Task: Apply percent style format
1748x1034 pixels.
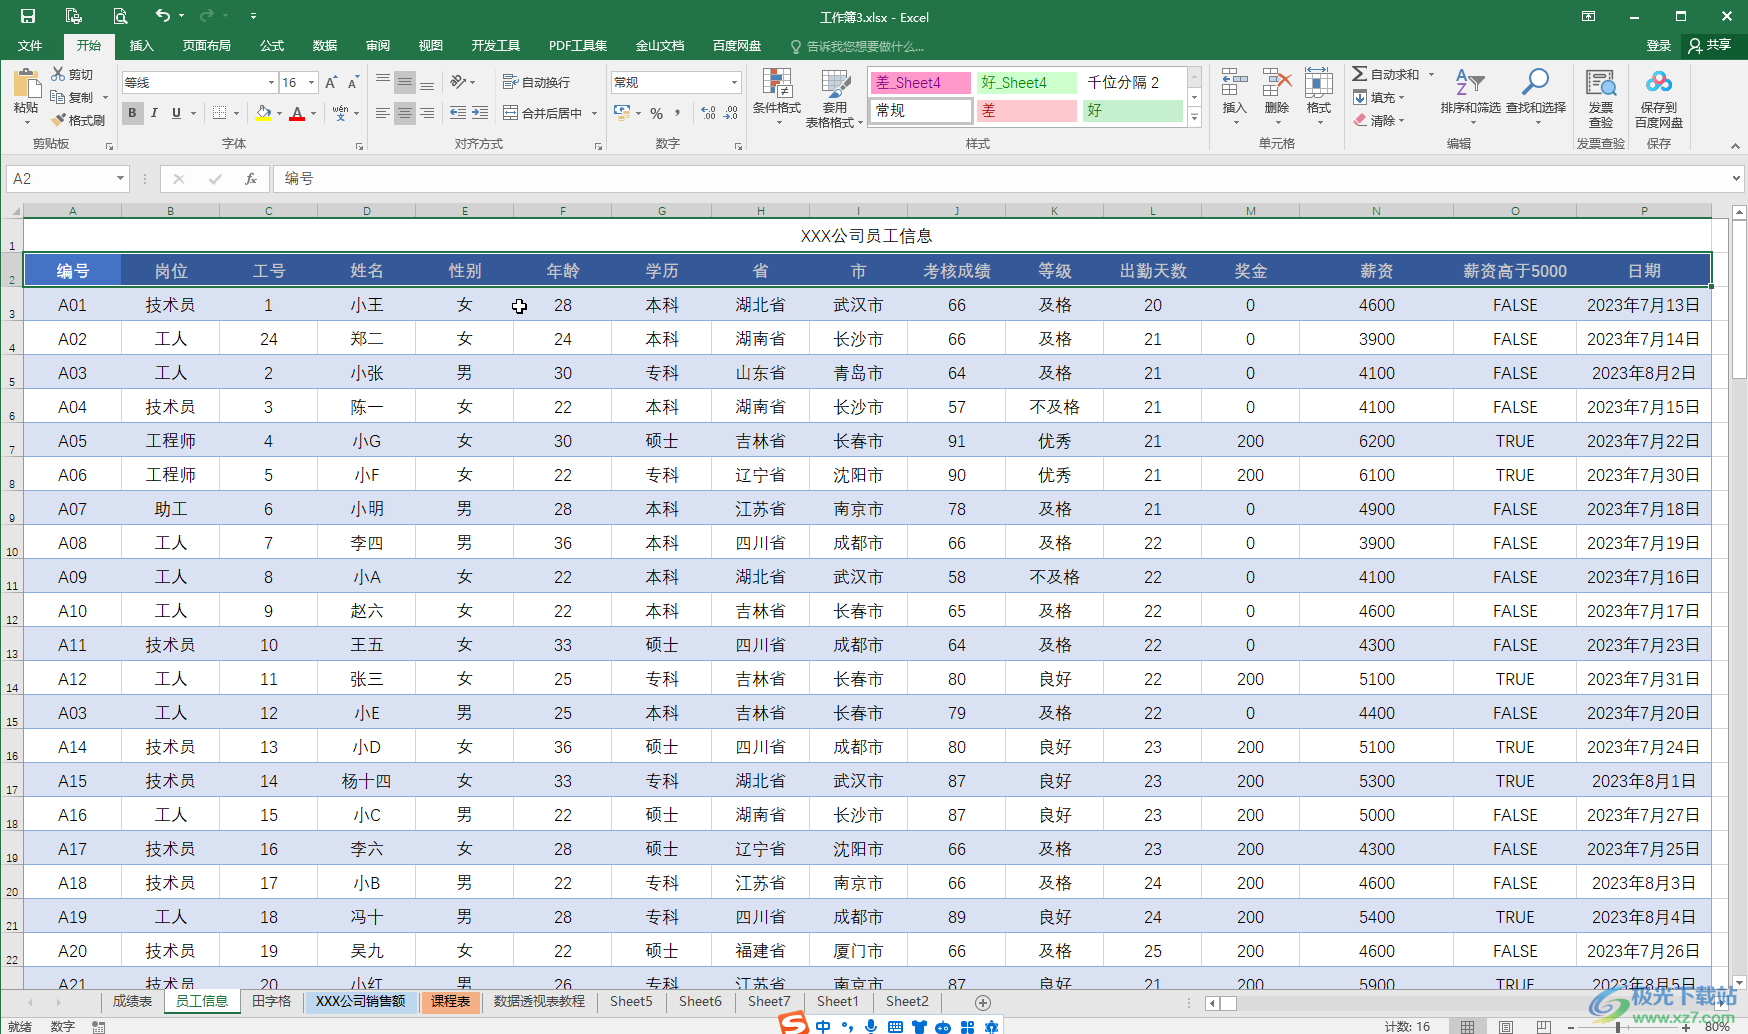Action: coord(657,113)
